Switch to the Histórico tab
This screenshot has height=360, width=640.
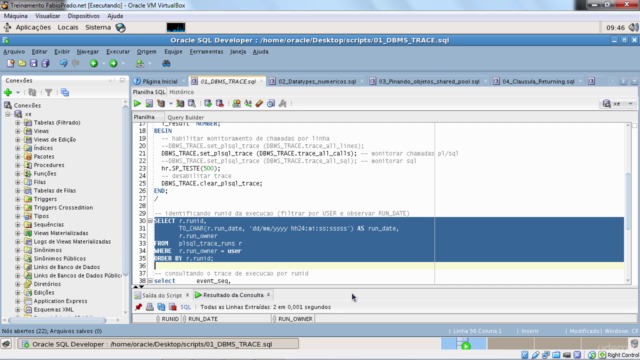point(182,92)
